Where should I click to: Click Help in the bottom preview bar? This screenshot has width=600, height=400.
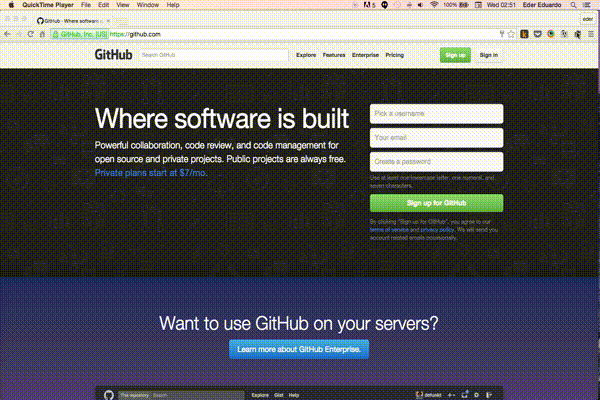click(x=293, y=395)
